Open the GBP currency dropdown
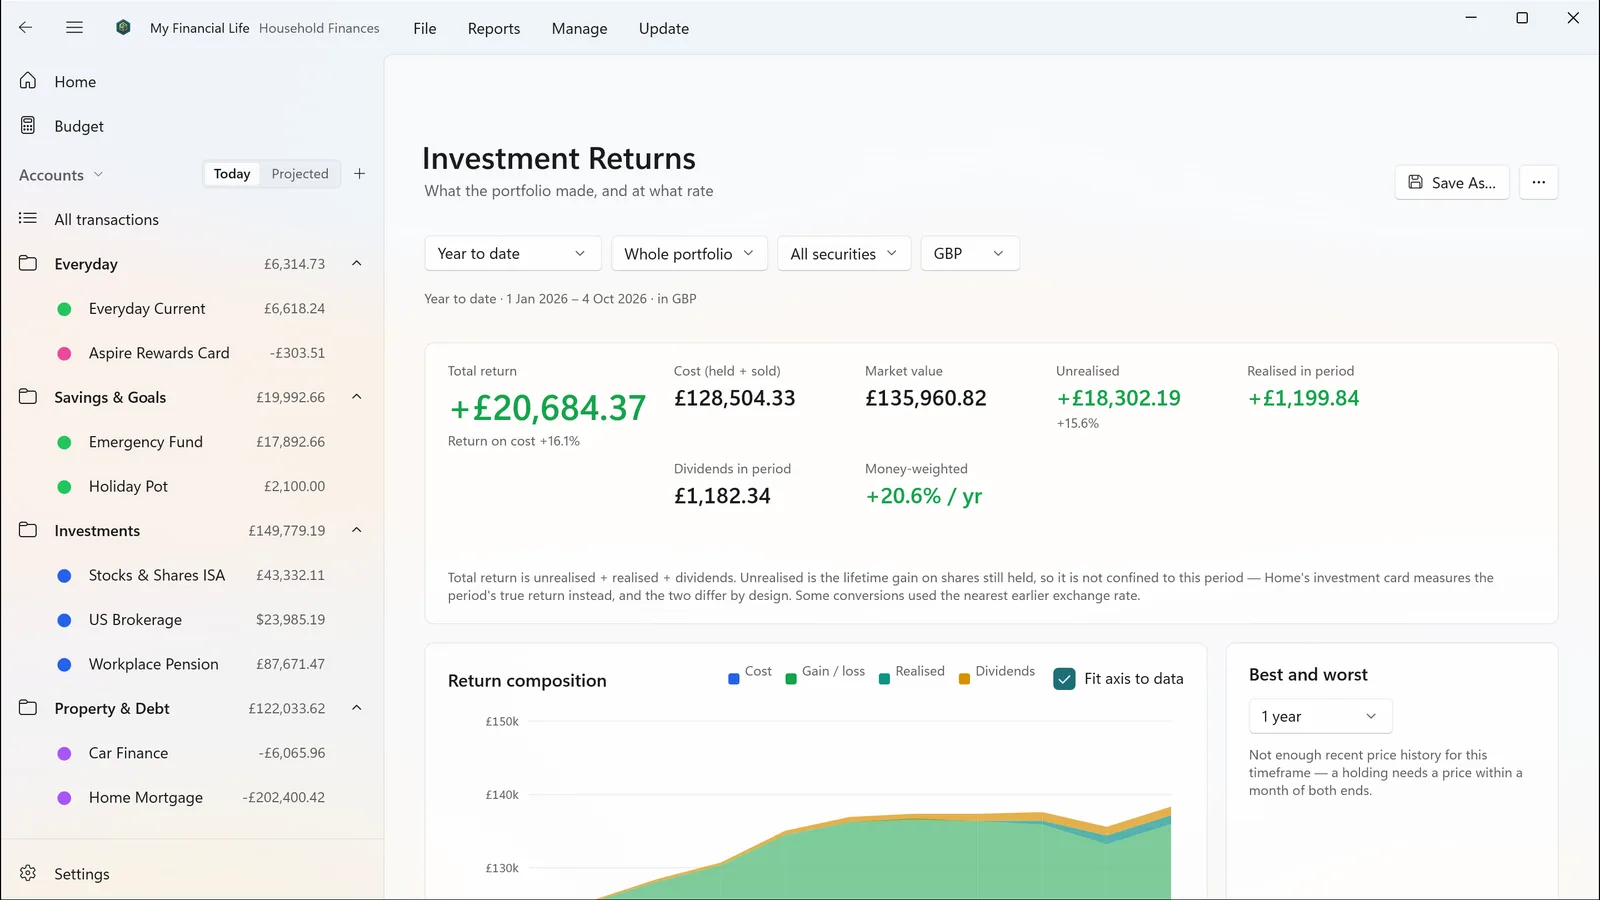 point(970,254)
